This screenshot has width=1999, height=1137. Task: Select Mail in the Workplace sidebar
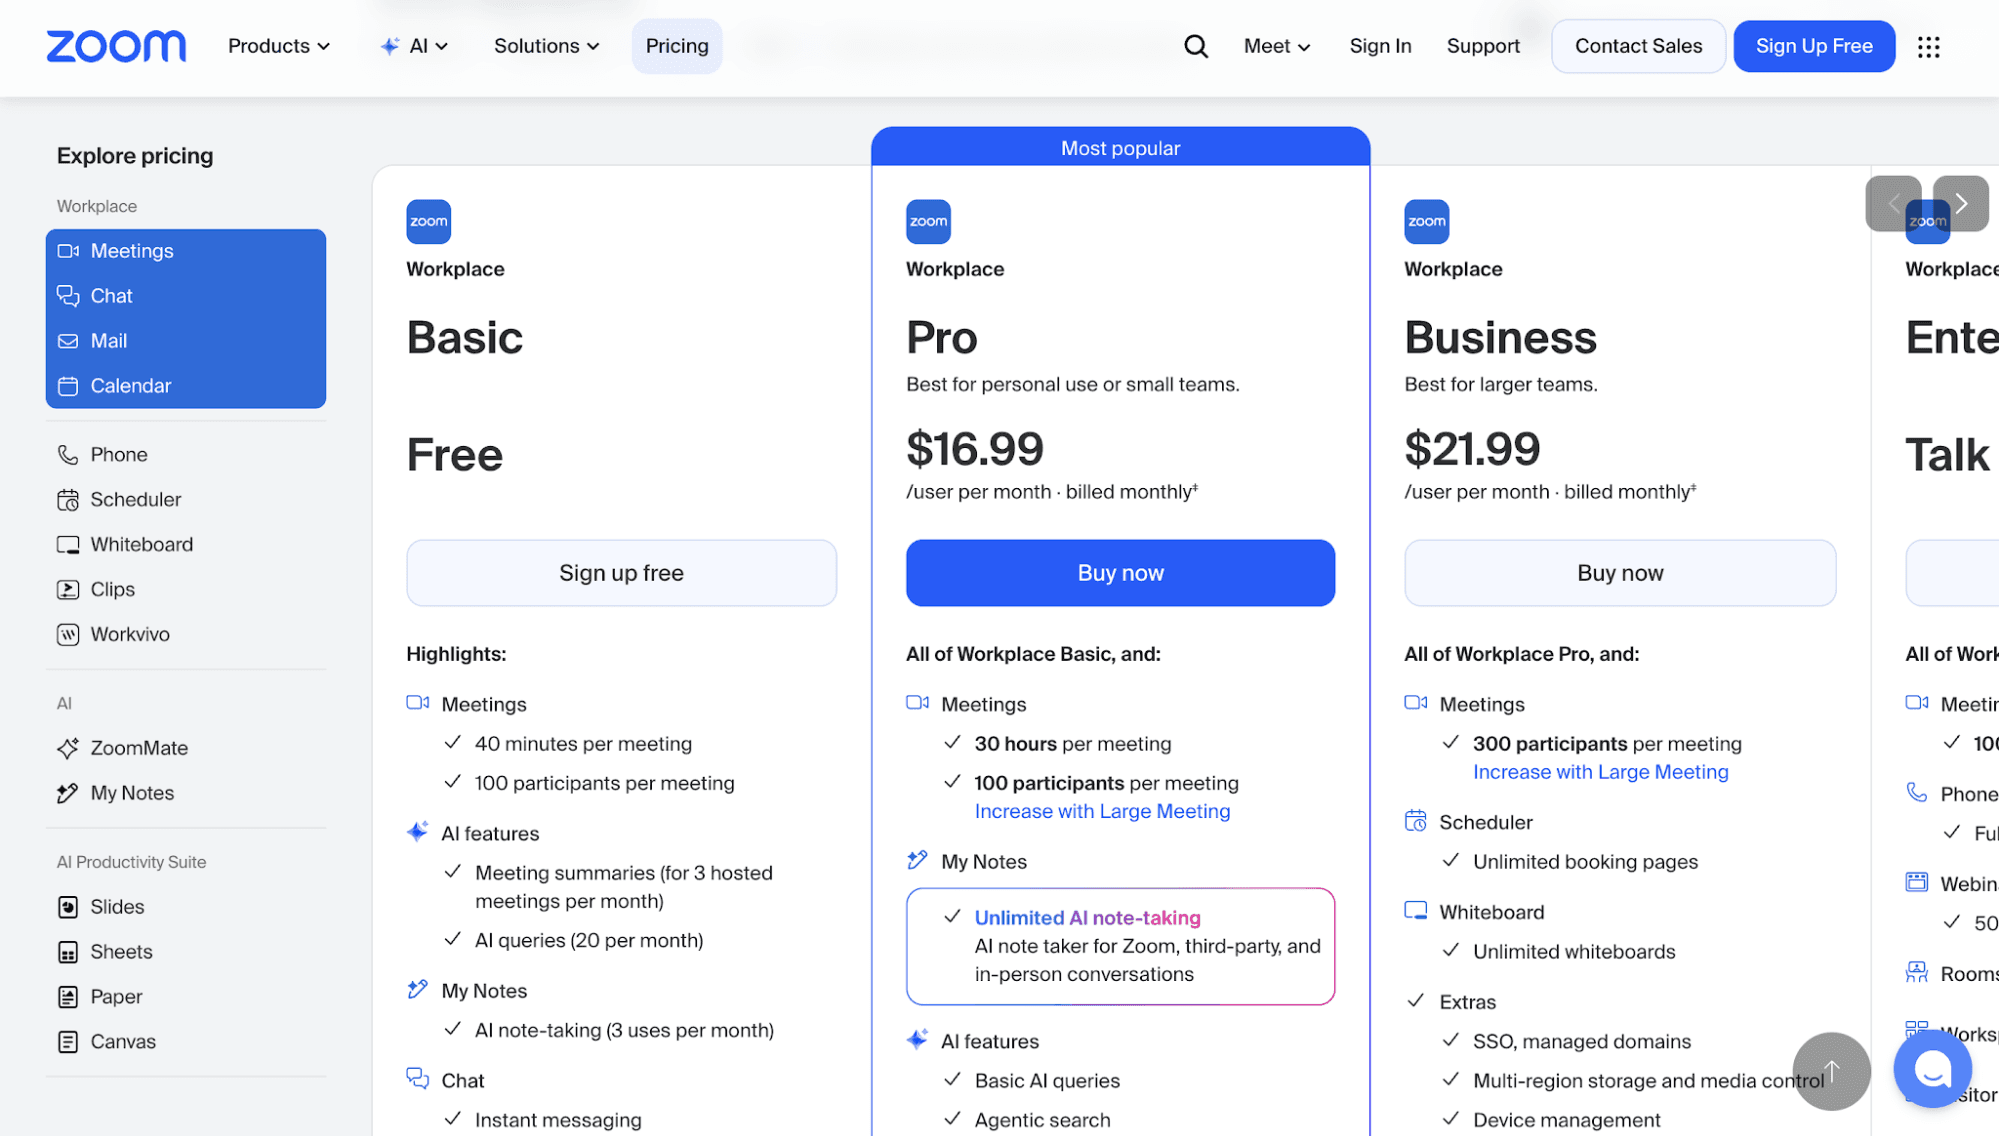coord(186,341)
